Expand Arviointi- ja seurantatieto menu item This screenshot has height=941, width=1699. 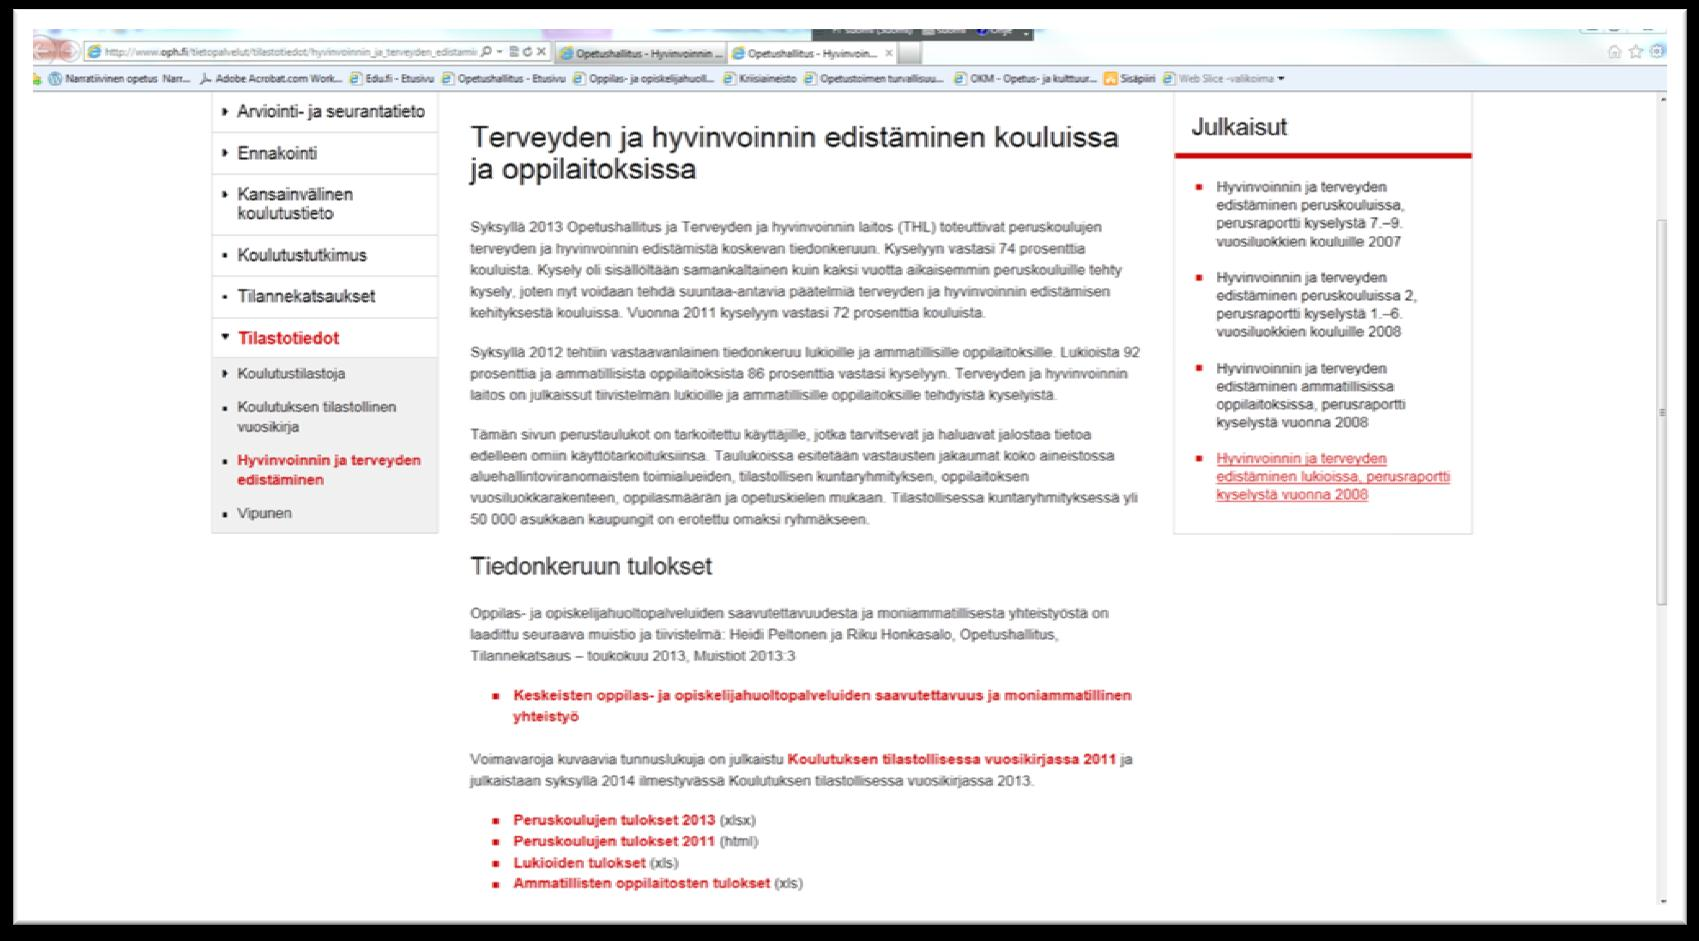pos(325,112)
